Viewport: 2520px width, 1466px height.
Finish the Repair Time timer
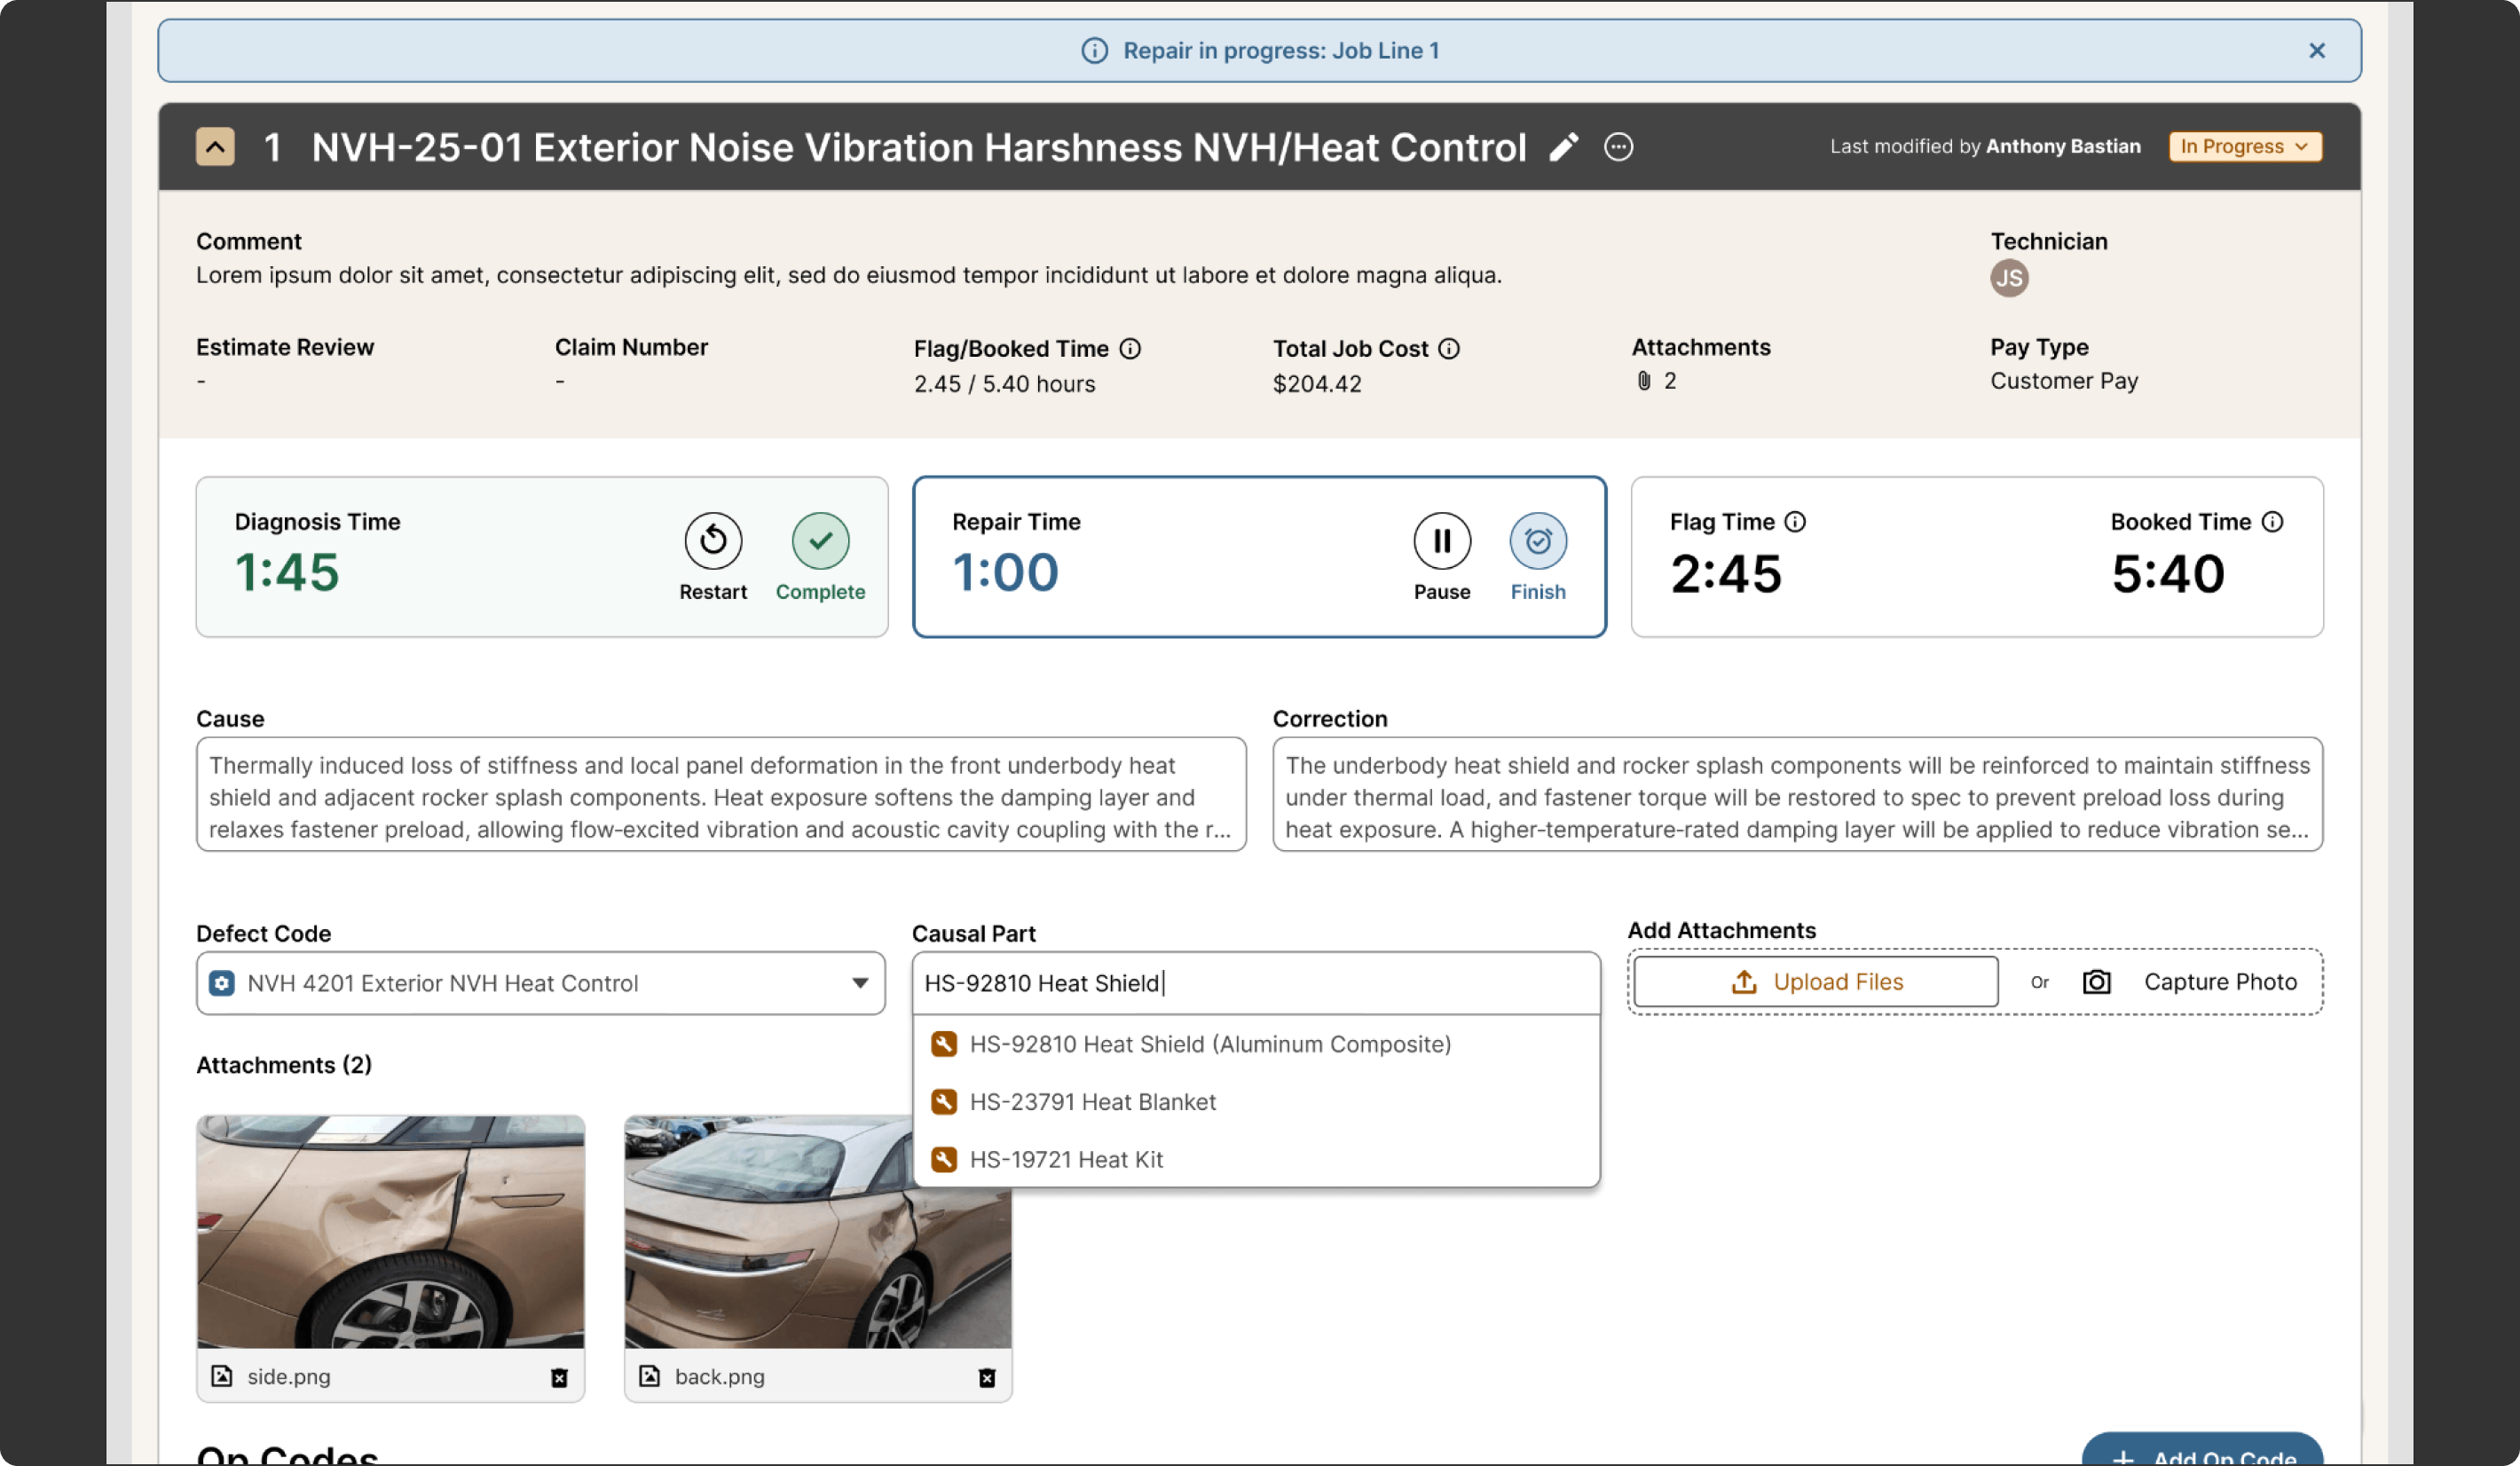click(x=1537, y=541)
